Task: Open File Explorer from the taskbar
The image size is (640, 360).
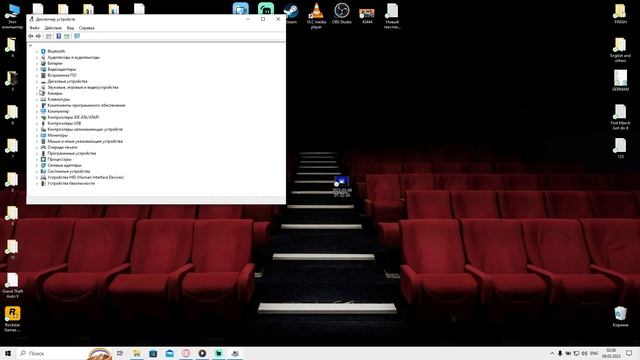Action: 136,353
